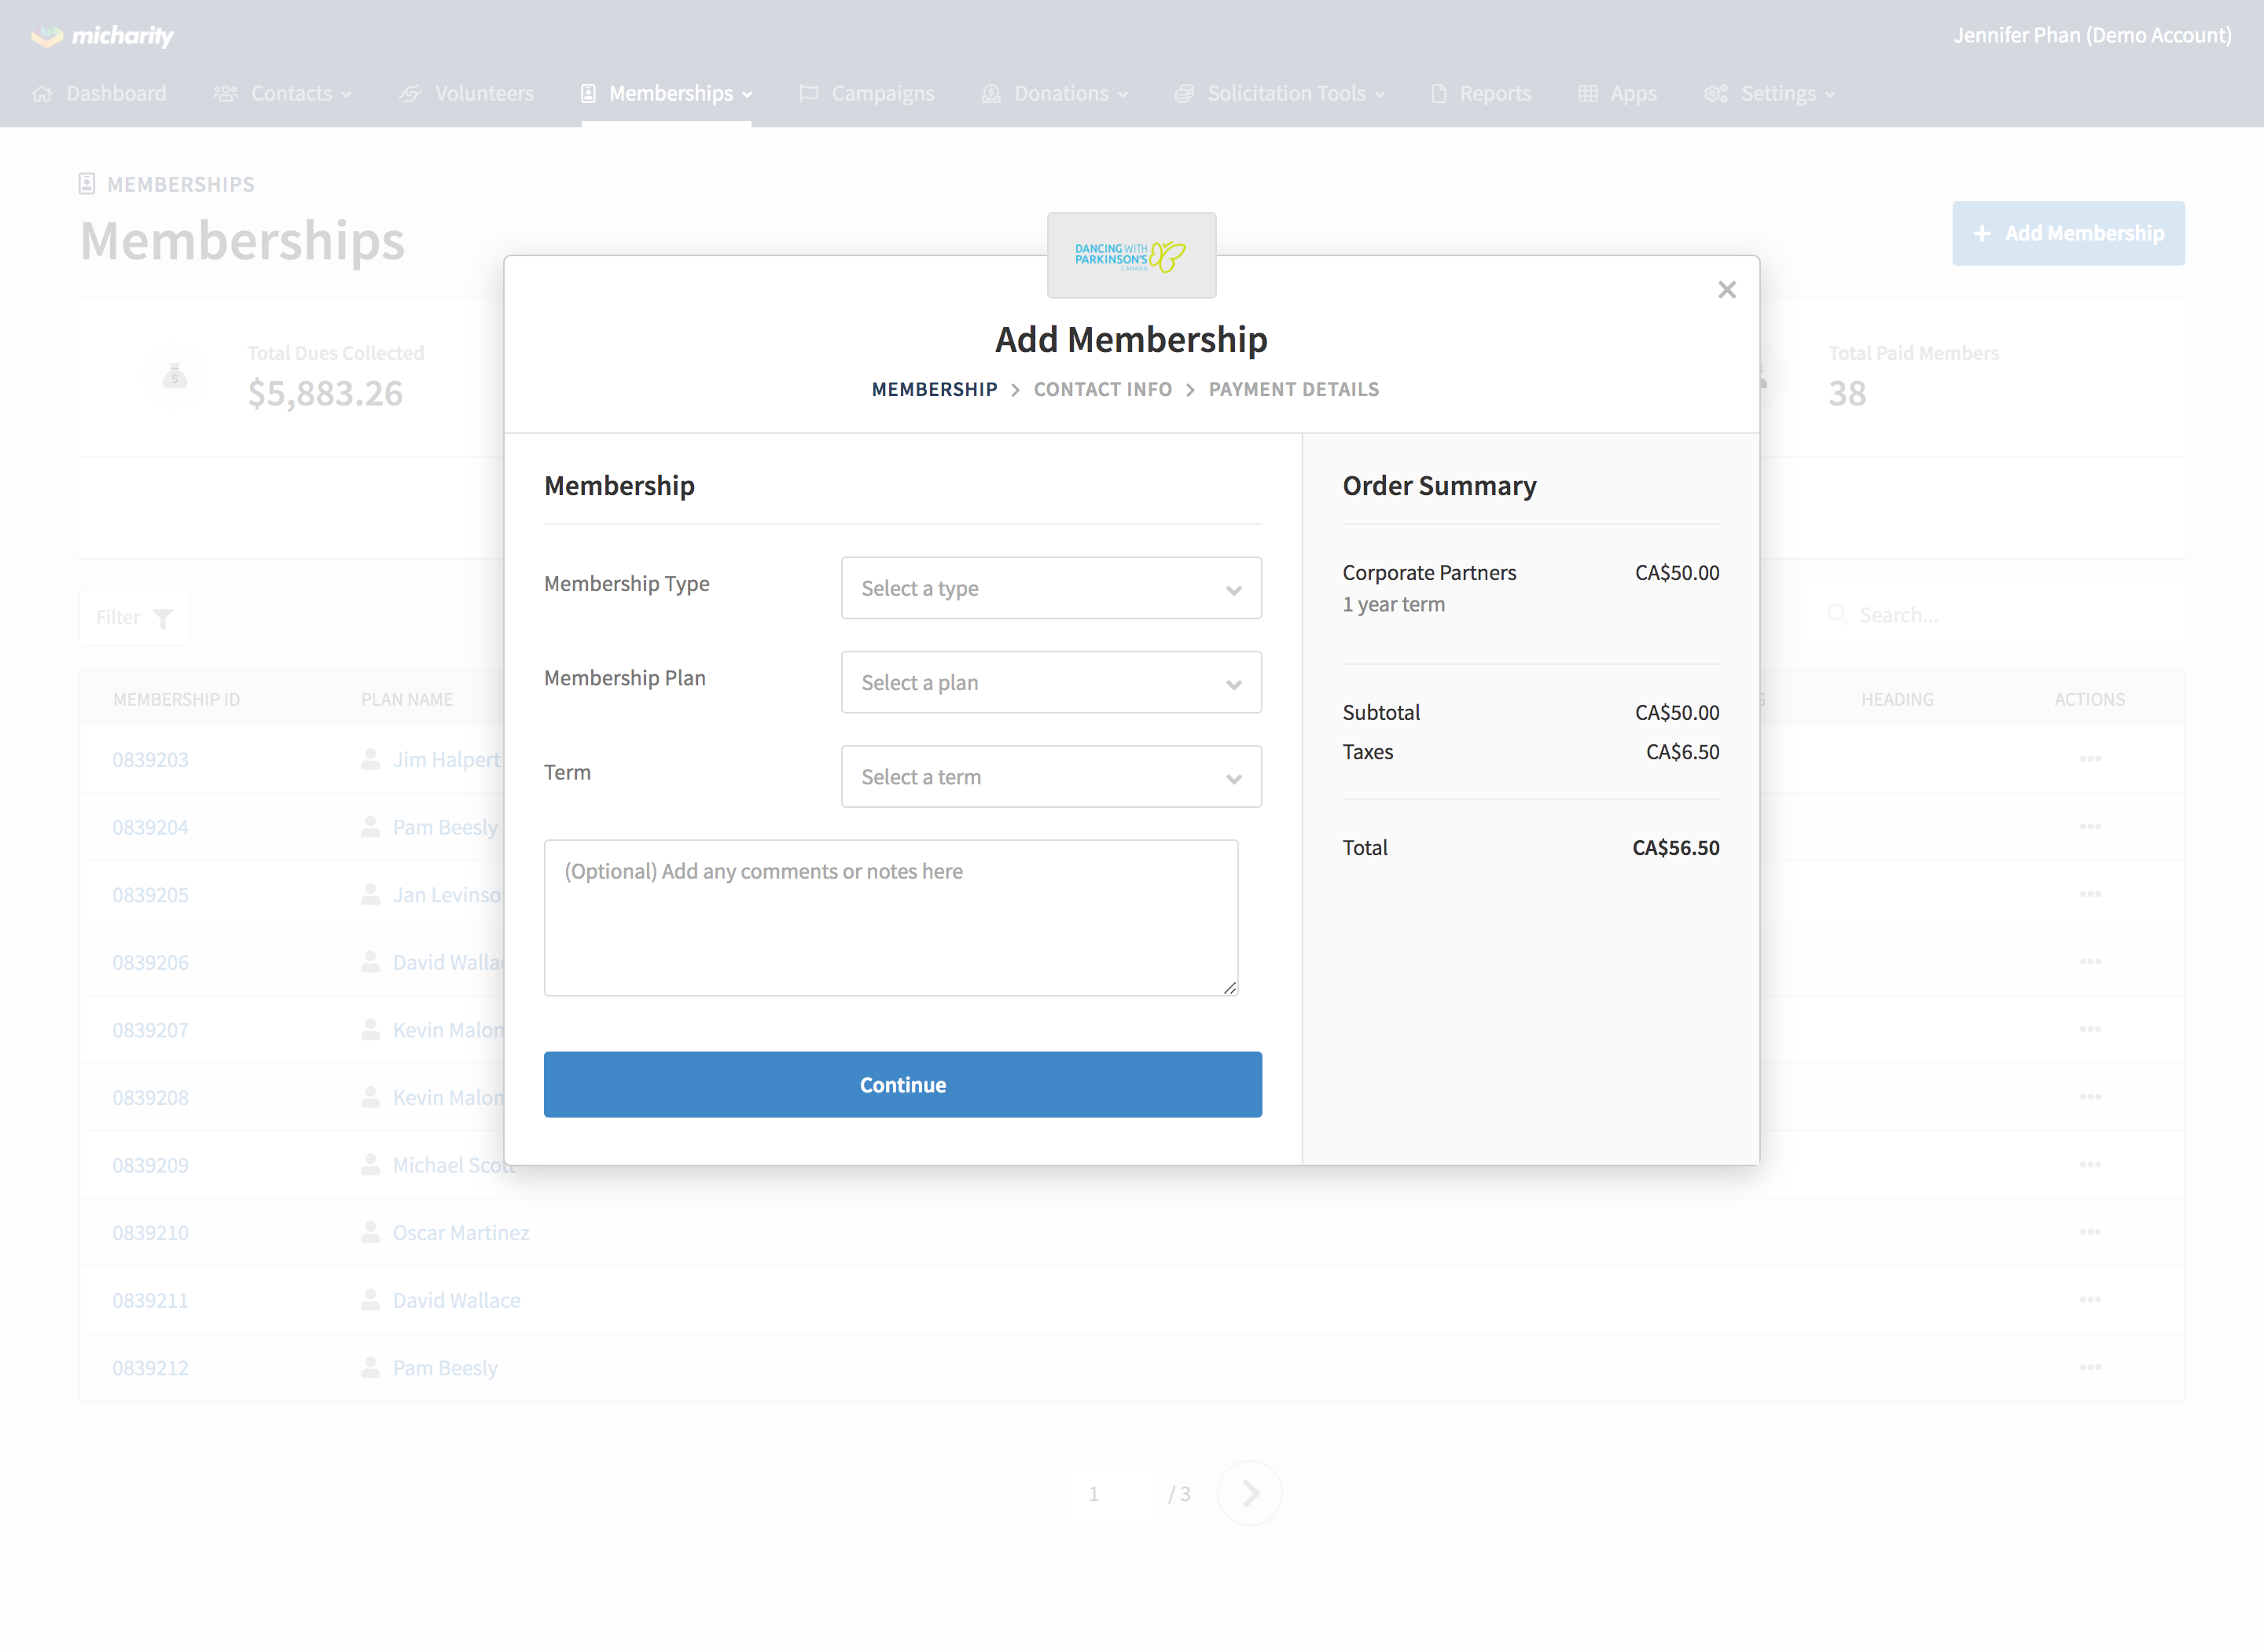Image resolution: width=2264 pixels, height=1652 pixels.
Task: Click the Heading column header
Action: coord(1897,699)
